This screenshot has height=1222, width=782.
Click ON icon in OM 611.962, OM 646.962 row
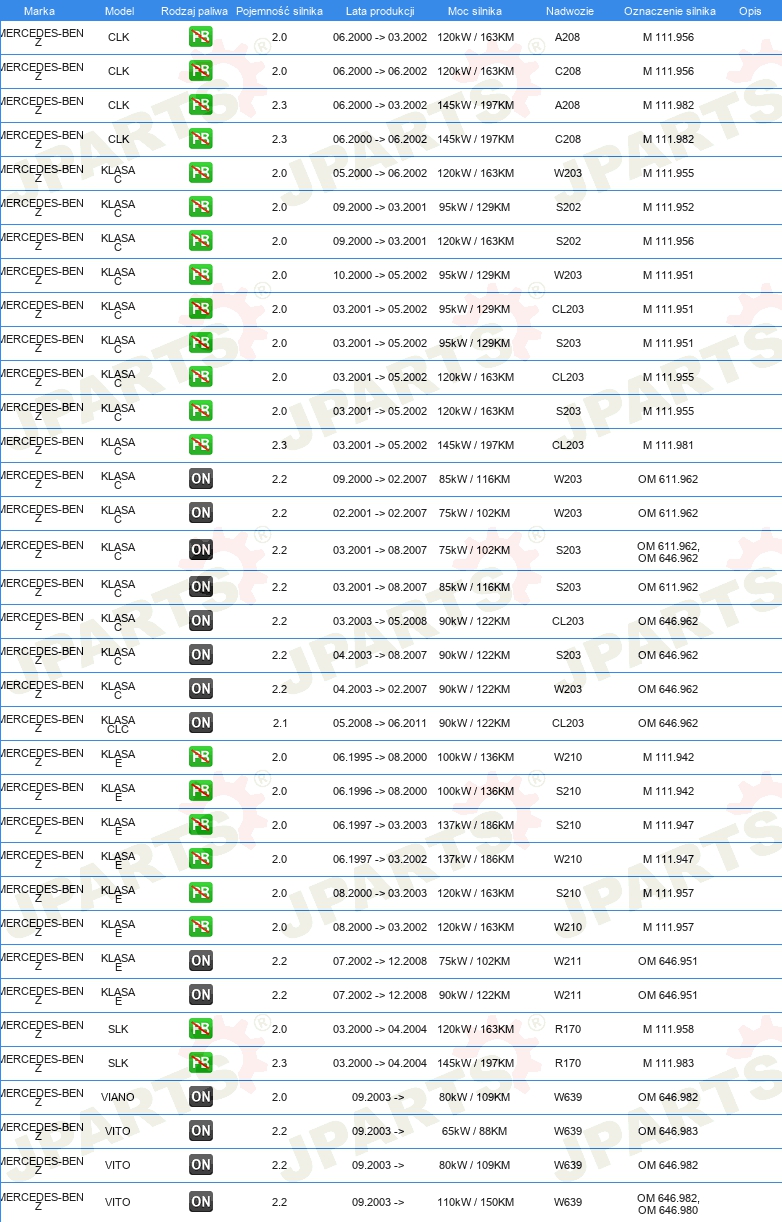pos(201,549)
